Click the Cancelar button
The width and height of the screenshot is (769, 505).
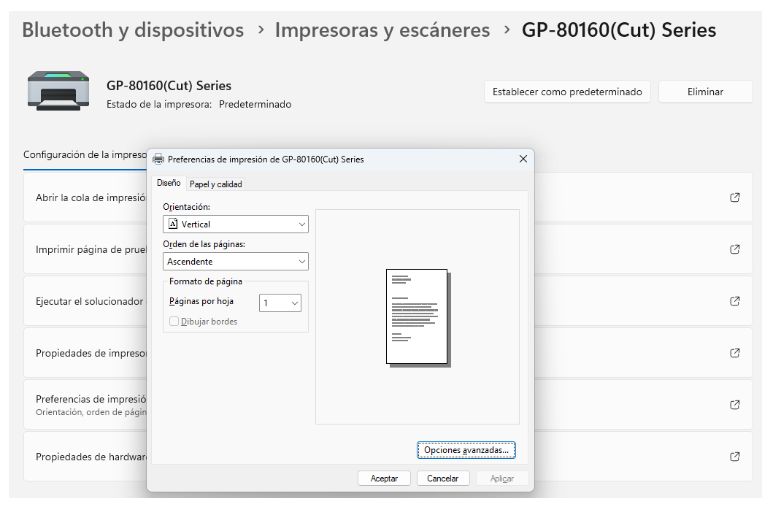click(443, 479)
